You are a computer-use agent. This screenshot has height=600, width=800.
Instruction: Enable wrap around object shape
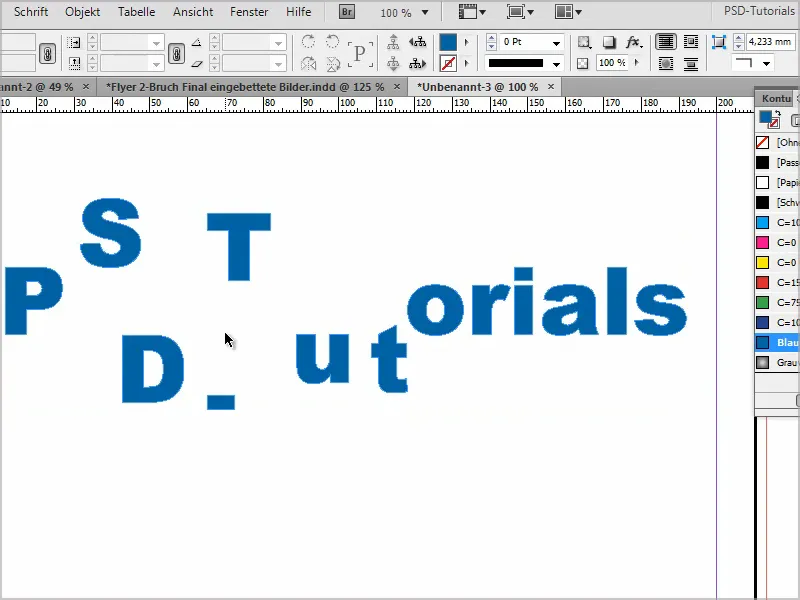(666, 64)
